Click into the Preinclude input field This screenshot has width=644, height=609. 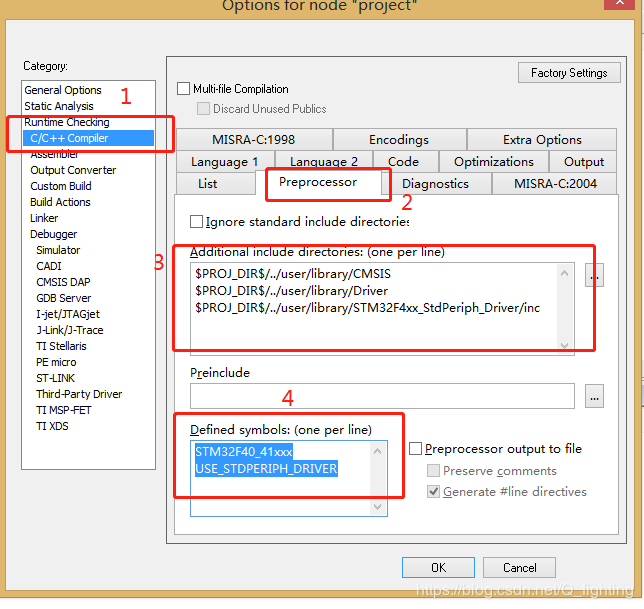click(x=382, y=396)
